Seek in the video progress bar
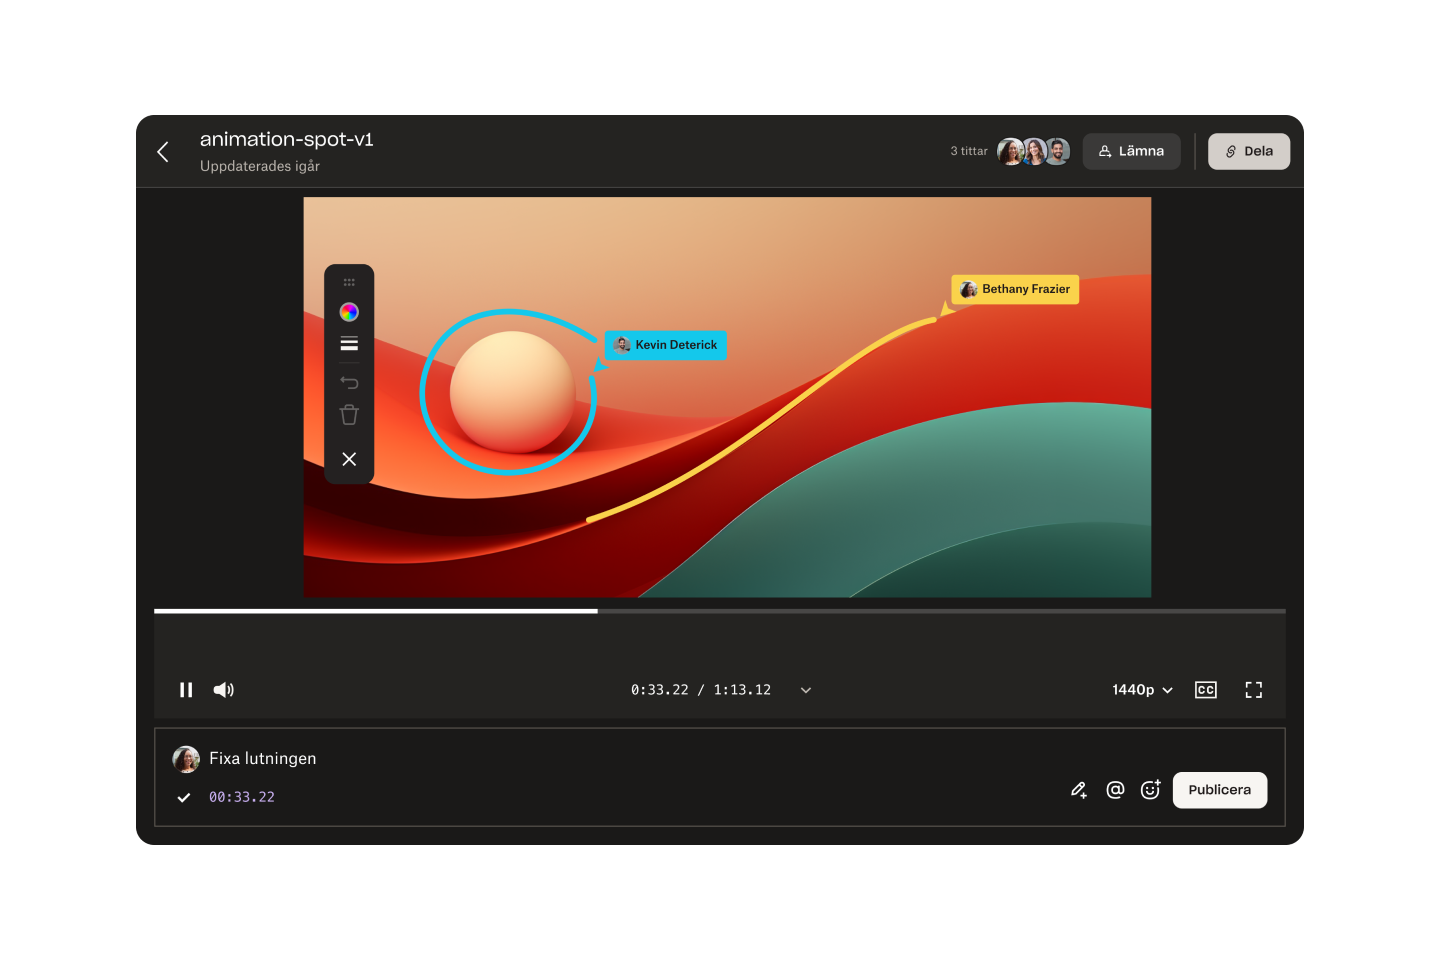The image size is (1440, 960). coord(720,611)
